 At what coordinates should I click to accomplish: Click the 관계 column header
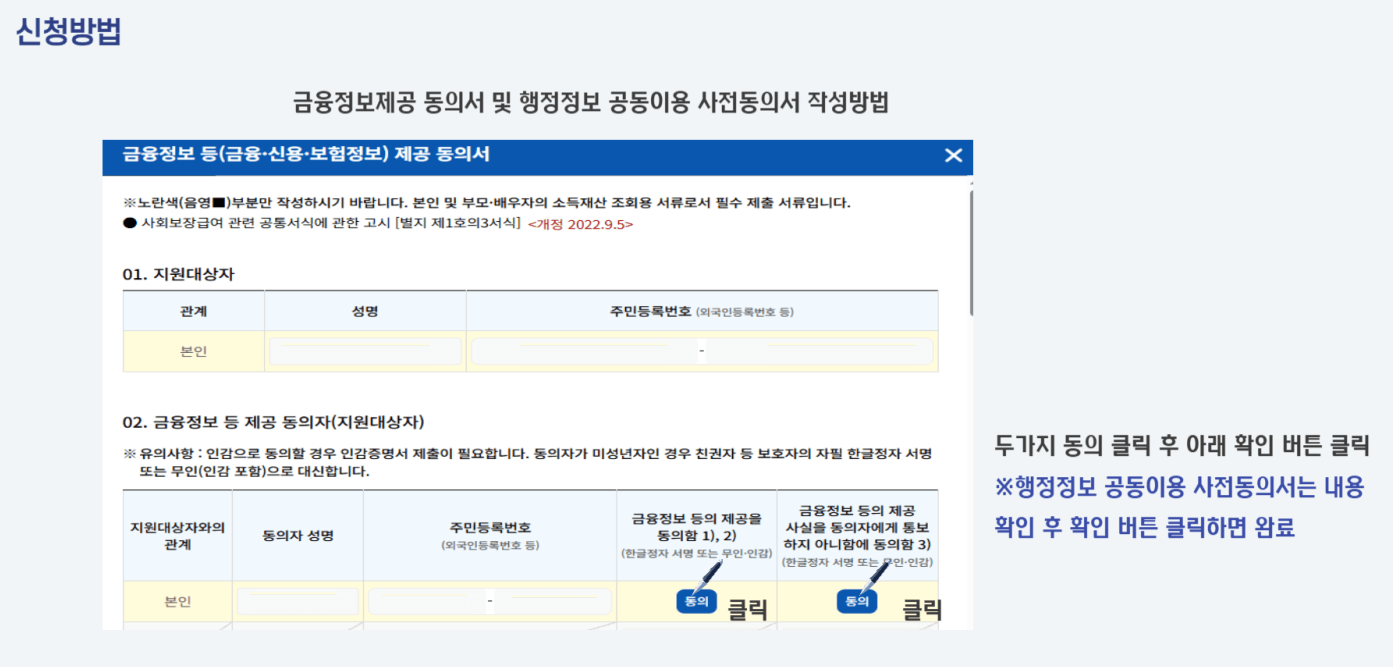[193, 310]
